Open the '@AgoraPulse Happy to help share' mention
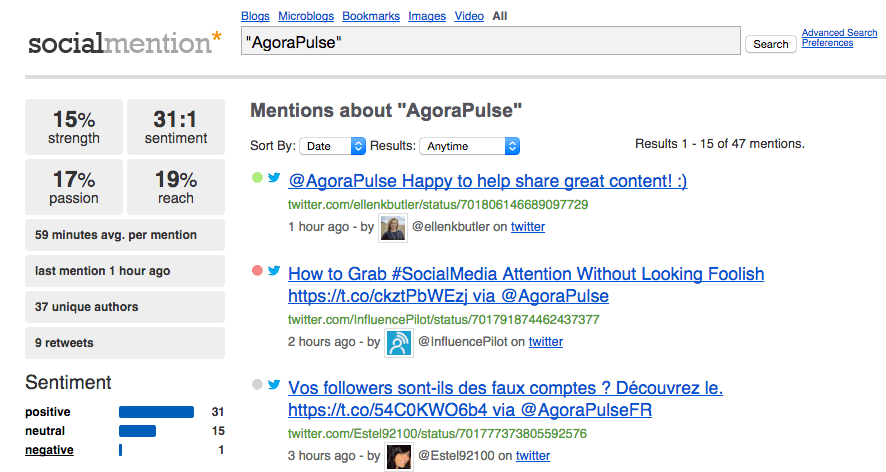This screenshot has height=472, width=886. (x=488, y=181)
